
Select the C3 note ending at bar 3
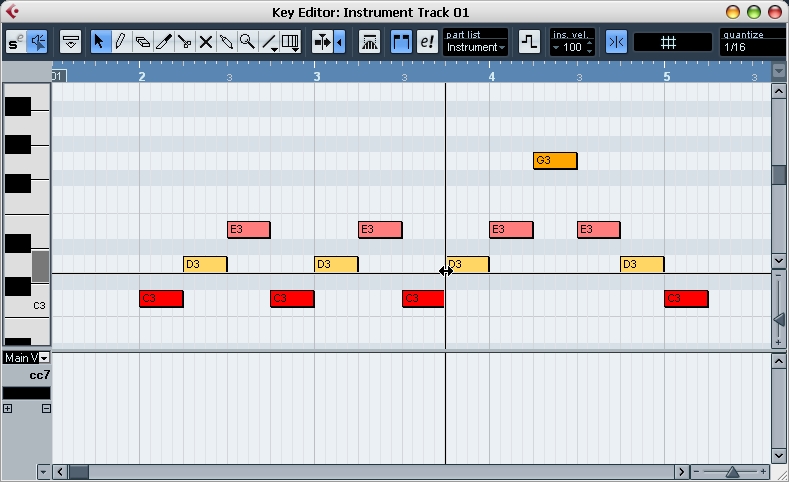292,299
